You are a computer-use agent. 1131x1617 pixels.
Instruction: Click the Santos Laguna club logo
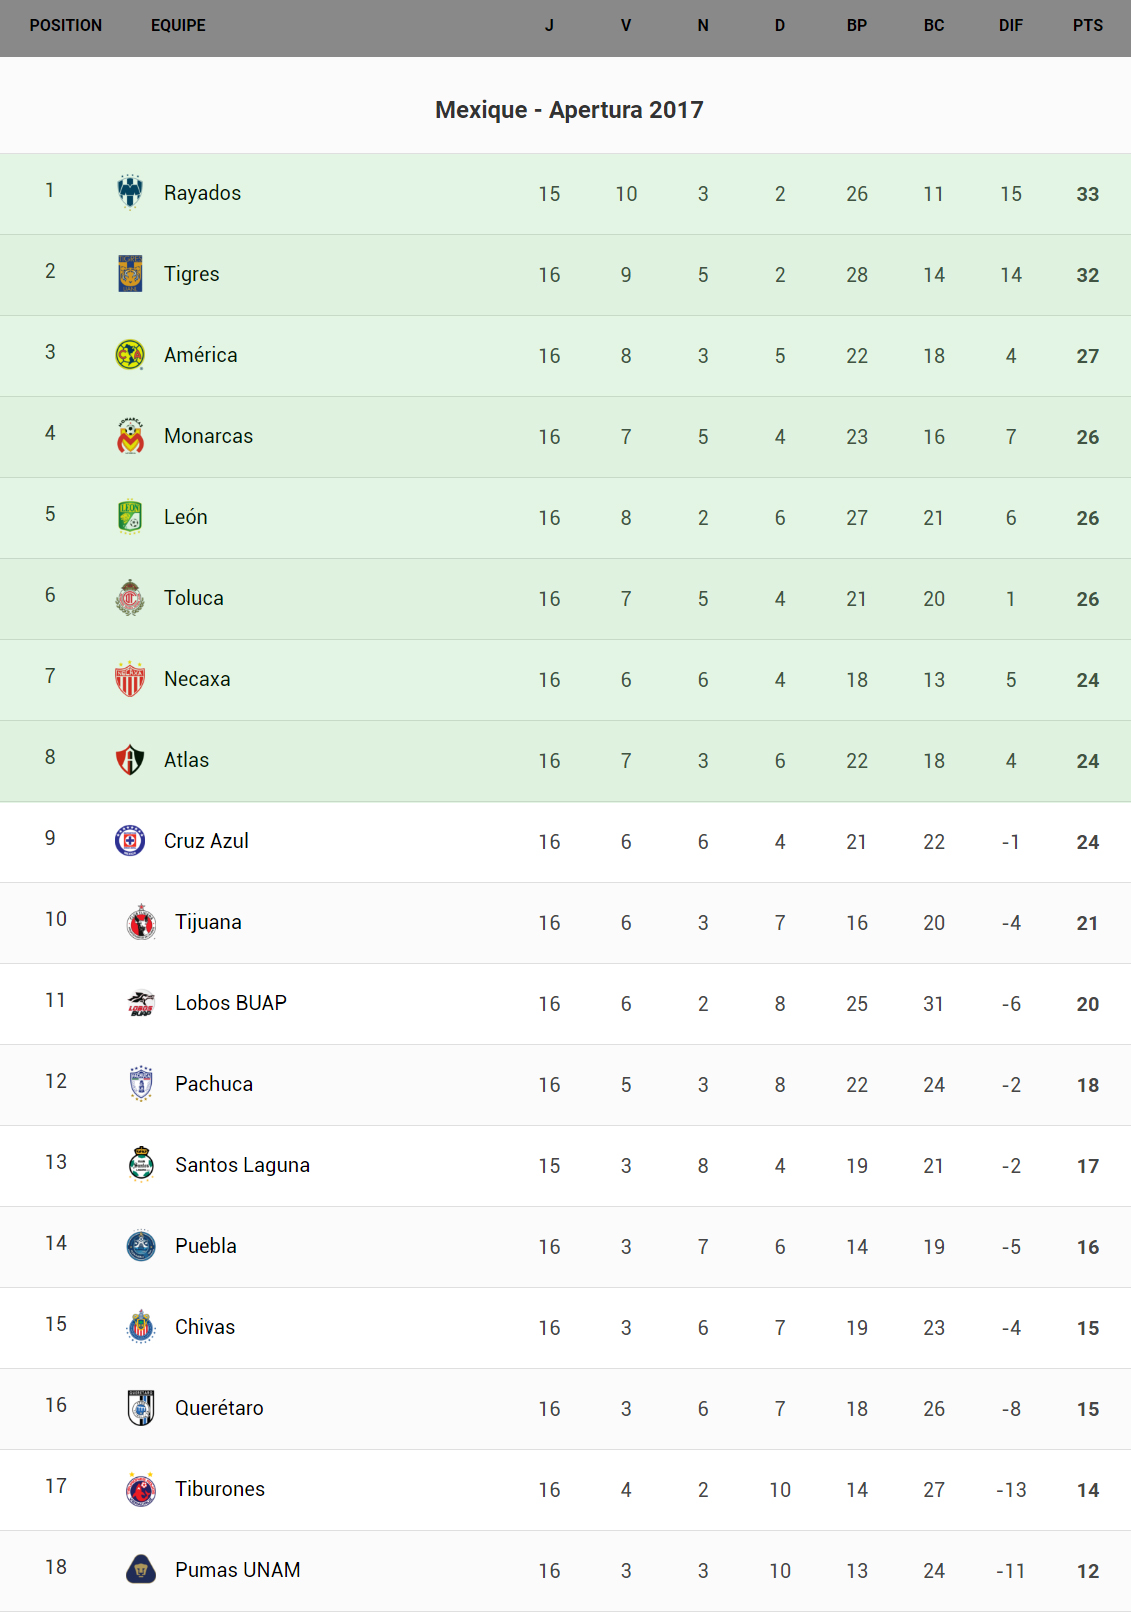(141, 1164)
